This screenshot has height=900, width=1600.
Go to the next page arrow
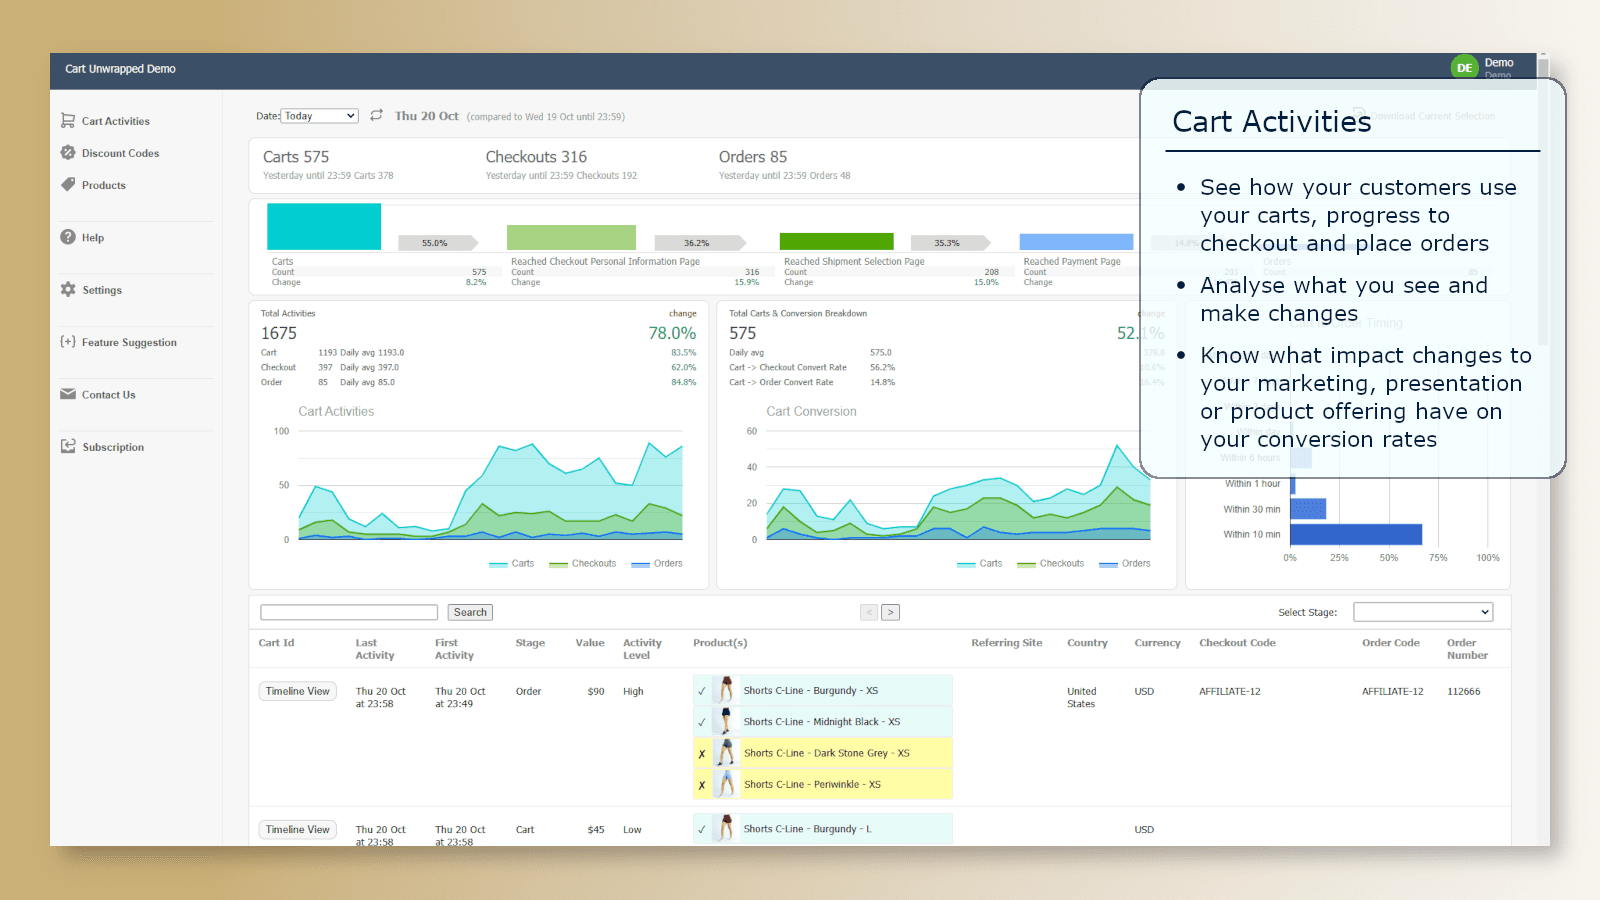pos(890,612)
